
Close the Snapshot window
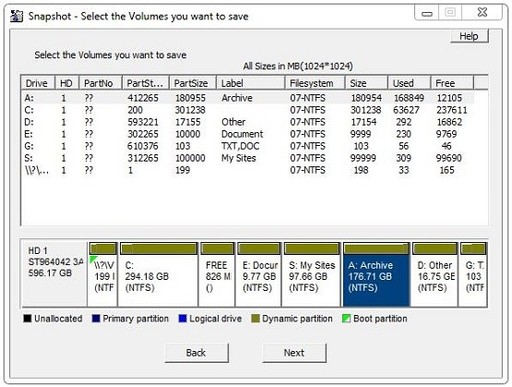point(482,13)
